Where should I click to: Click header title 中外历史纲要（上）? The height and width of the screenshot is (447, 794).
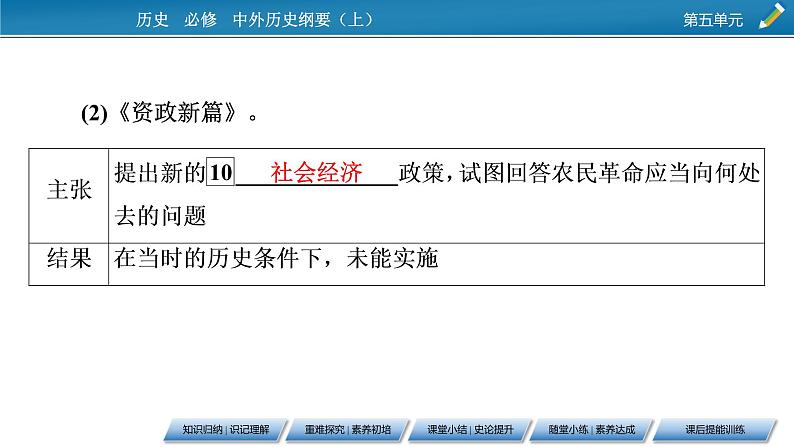303,20
